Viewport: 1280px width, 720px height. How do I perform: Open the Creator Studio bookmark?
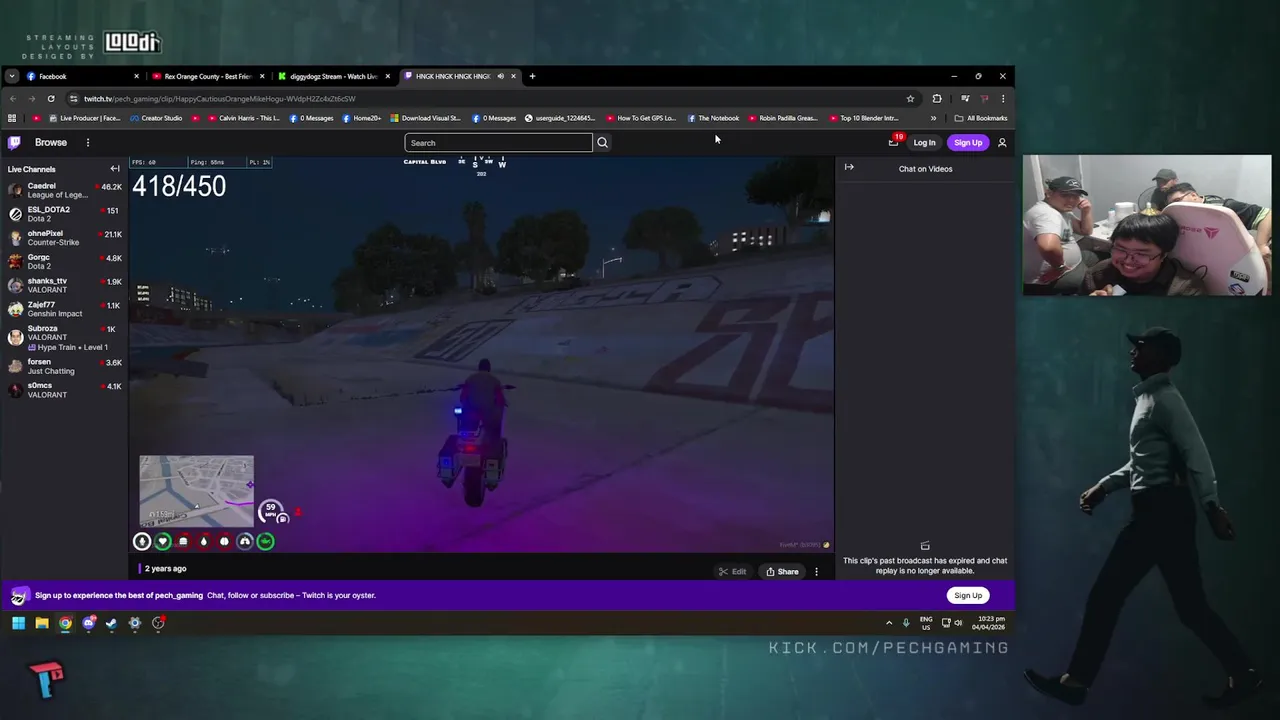155,118
